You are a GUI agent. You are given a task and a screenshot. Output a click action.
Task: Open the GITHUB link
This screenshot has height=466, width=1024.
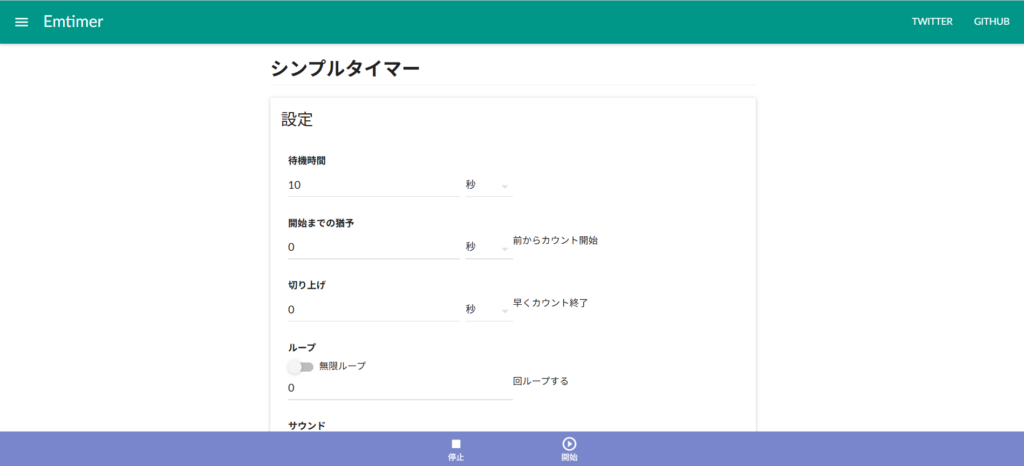pyautogui.click(x=992, y=22)
